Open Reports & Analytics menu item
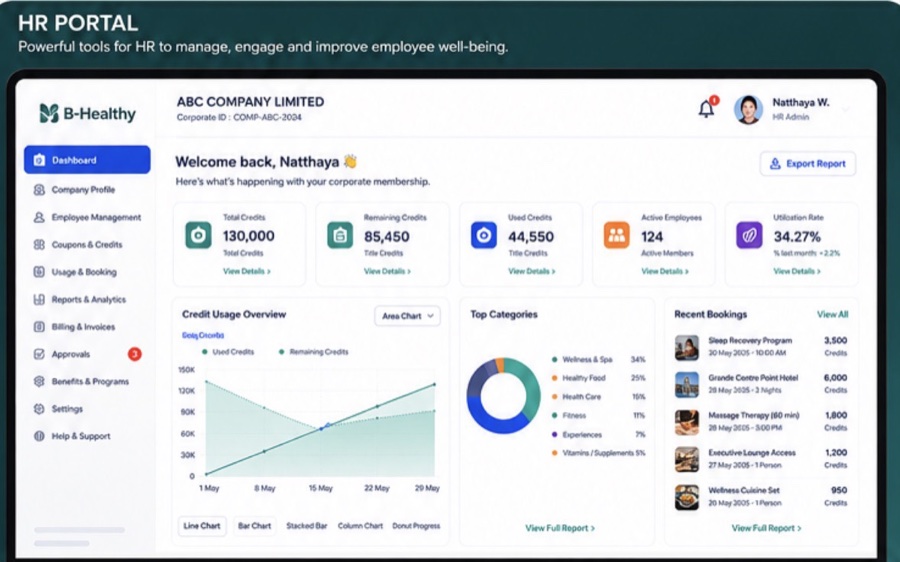The height and width of the screenshot is (562, 900). [88, 299]
